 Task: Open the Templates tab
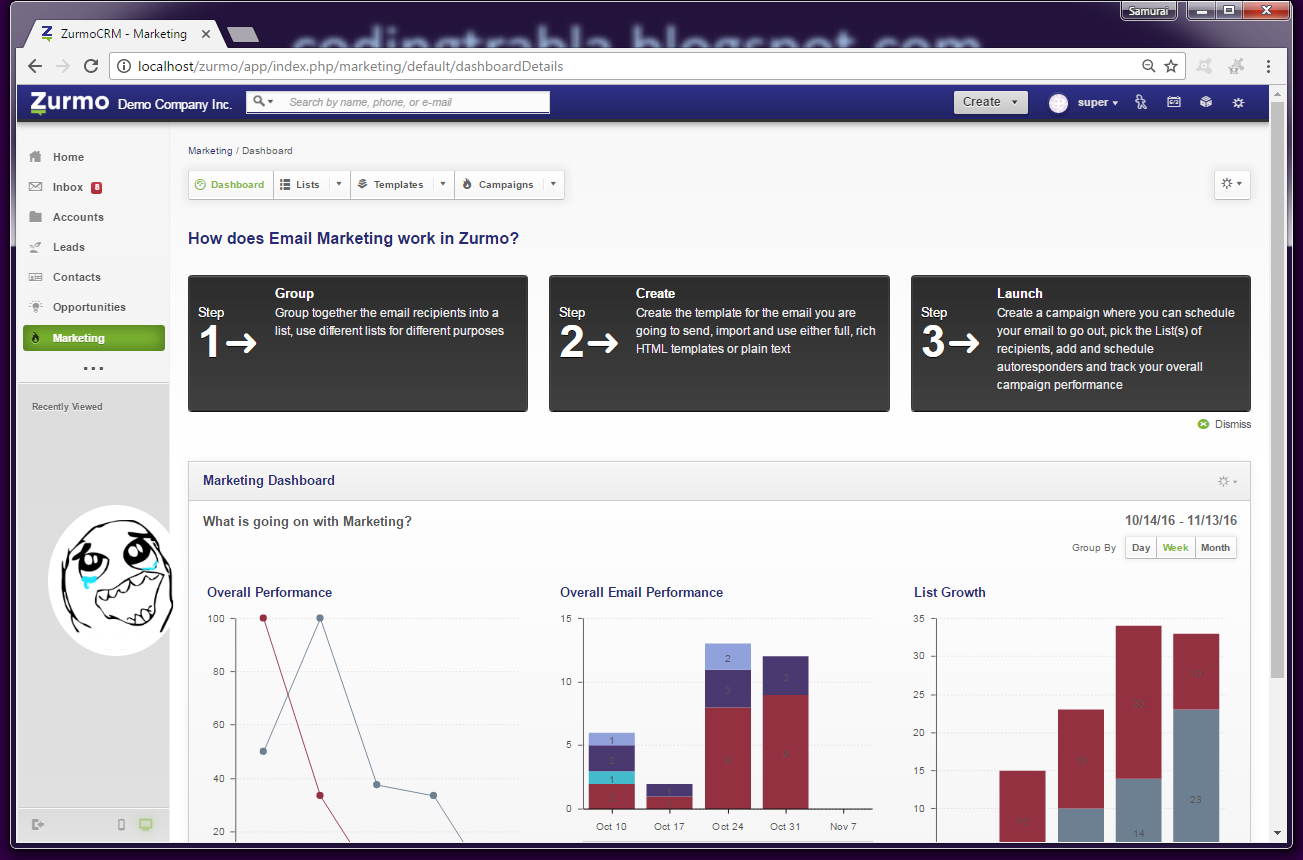(x=391, y=185)
